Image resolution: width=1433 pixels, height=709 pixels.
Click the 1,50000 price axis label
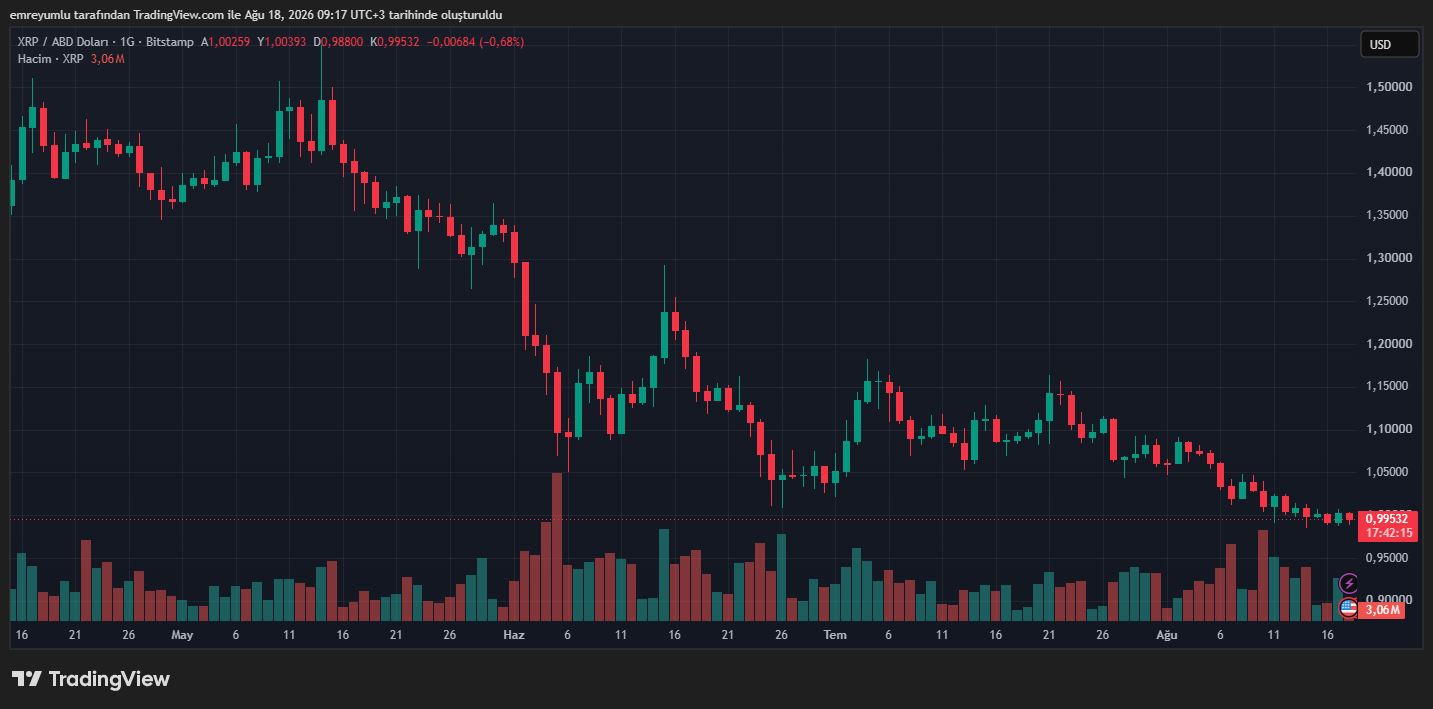(1389, 87)
